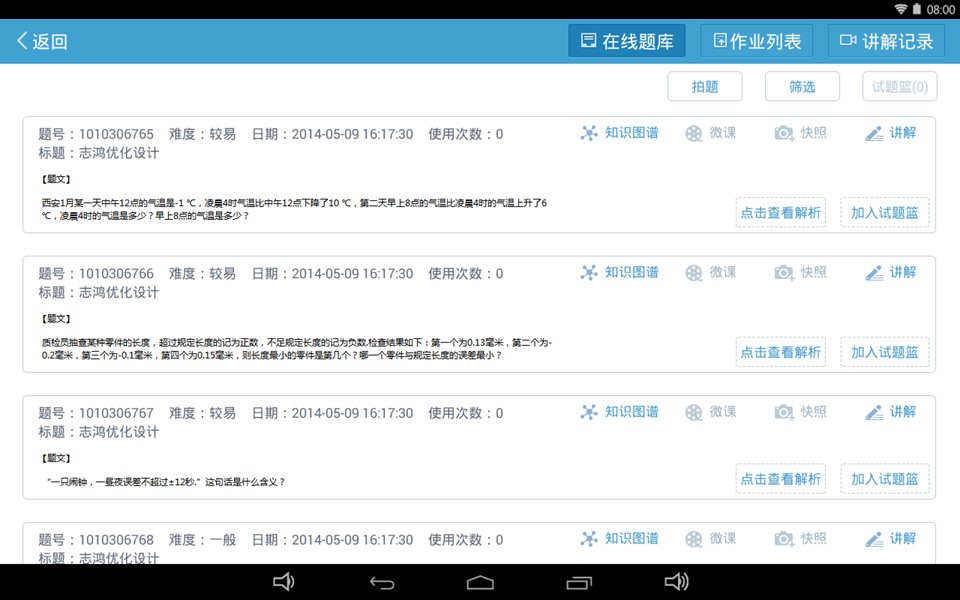Viewport: 960px width, 600px height.
Task: Open 讲解记录 tab
Action: (x=886, y=41)
